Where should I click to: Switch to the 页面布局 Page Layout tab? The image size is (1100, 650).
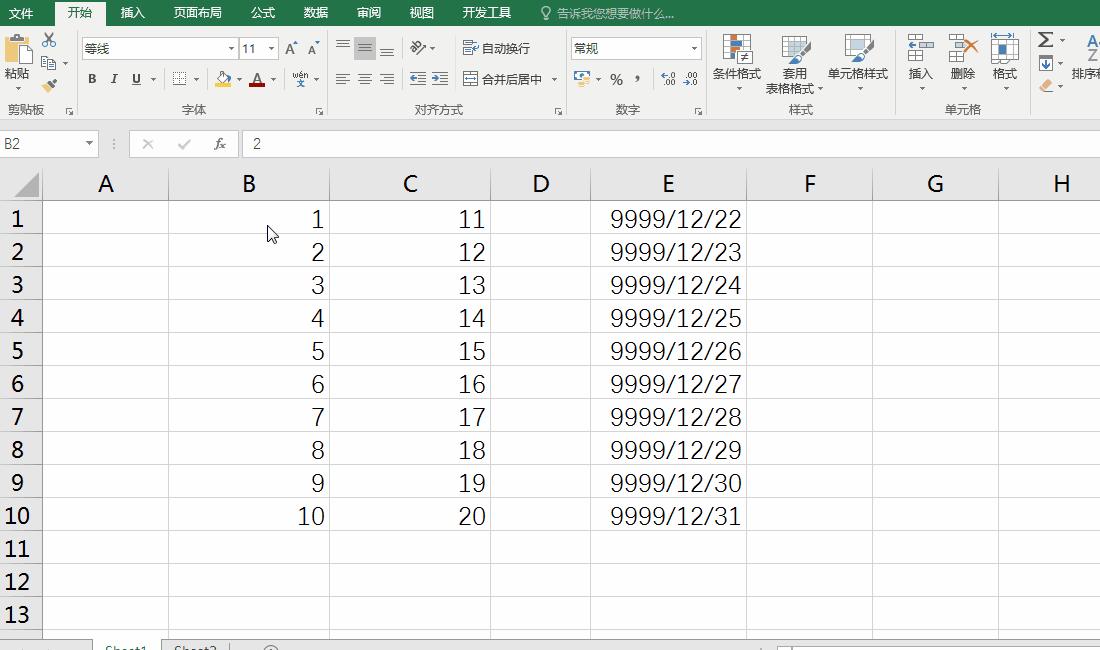(198, 13)
